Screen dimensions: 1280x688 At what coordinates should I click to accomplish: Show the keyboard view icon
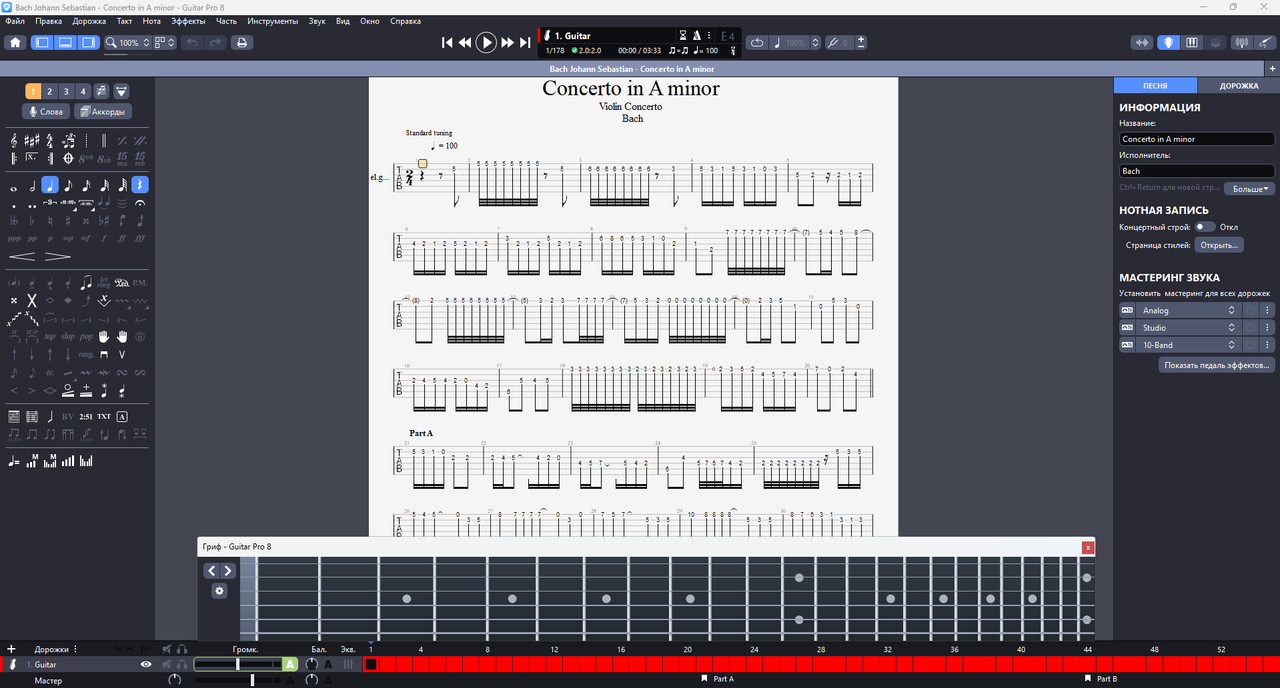[x=1192, y=43]
